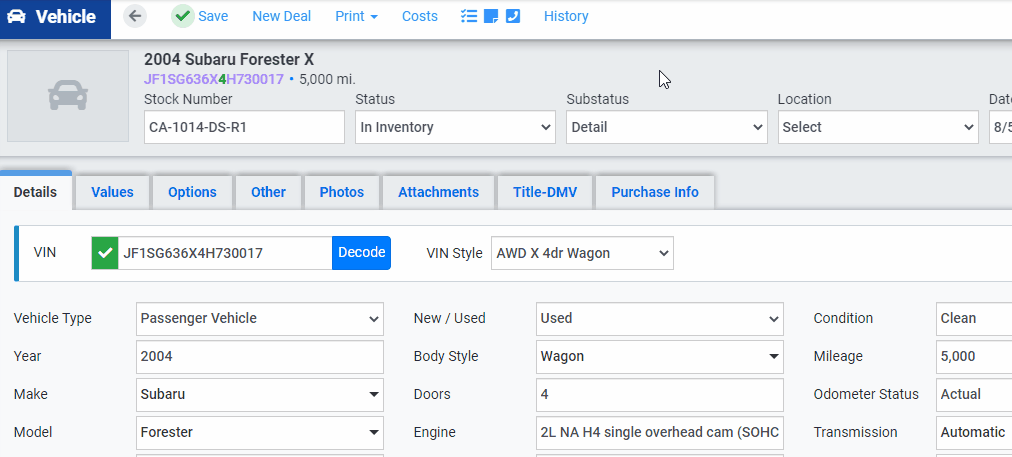Open the Condition dropdown showing Clean

(974, 319)
